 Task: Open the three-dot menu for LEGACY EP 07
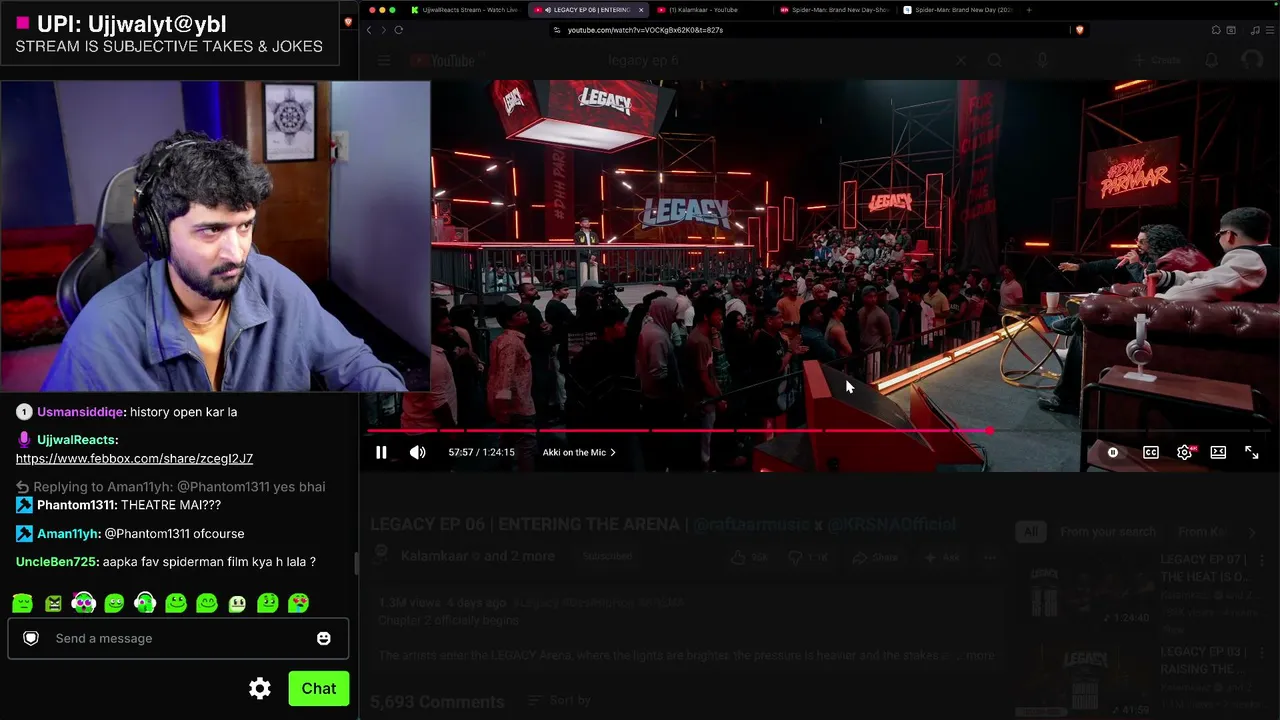coord(1262,562)
